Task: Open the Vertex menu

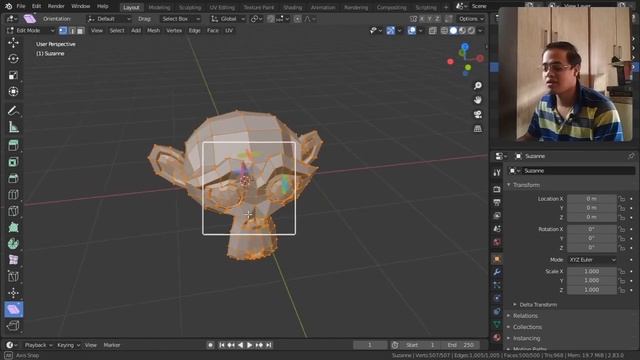Action: point(174,31)
